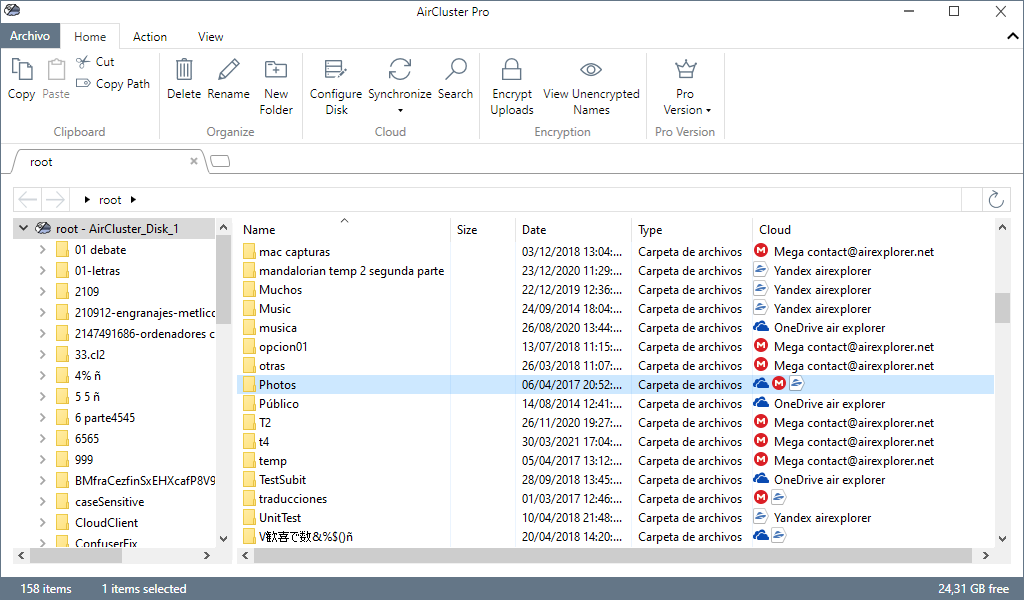Switch to the Action ribbon tab
1024x600 pixels.
pyautogui.click(x=150, y=37)
